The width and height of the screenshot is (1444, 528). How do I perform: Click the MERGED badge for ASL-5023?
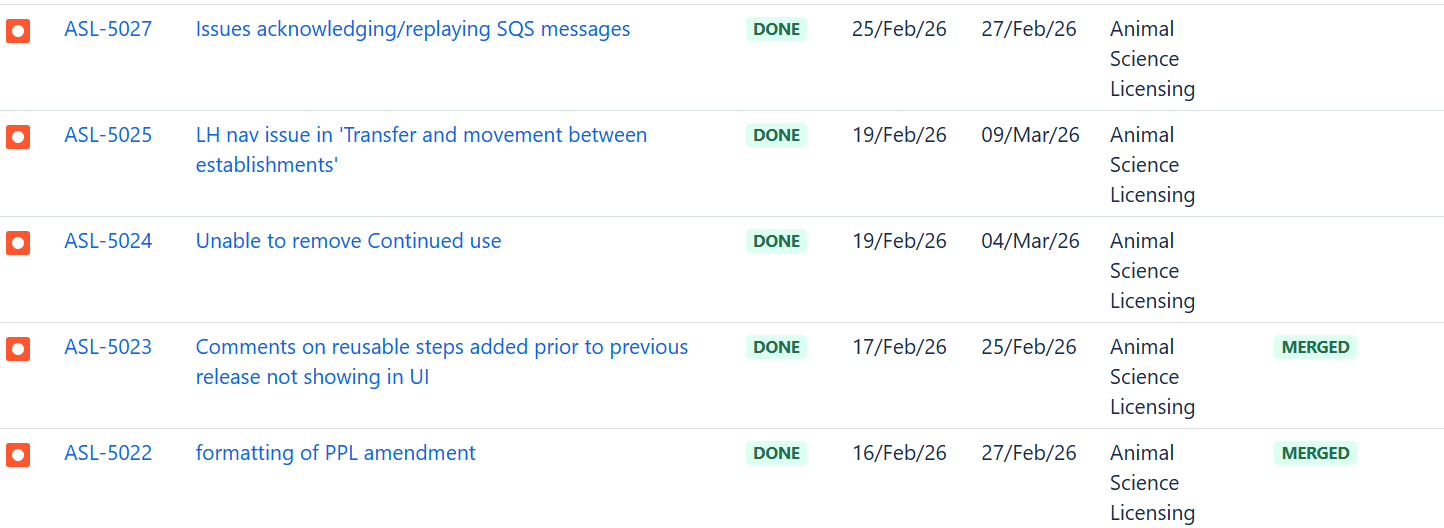[1315, 347]
